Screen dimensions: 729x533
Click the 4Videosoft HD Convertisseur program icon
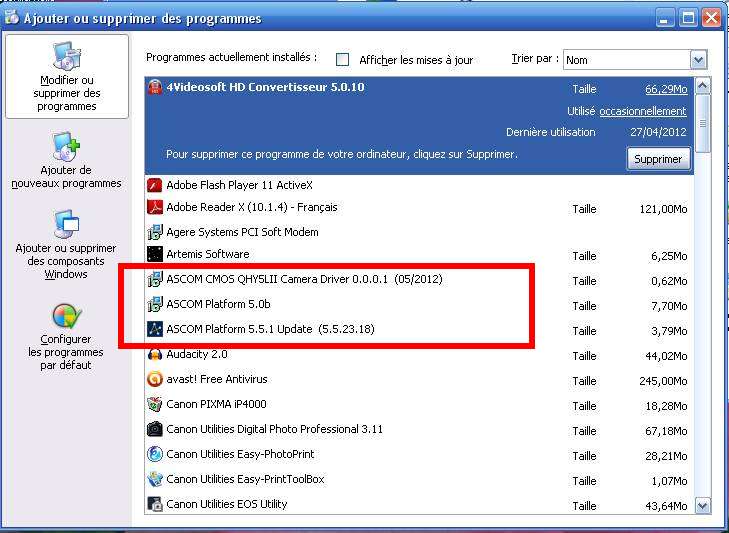tap(155, 87)
